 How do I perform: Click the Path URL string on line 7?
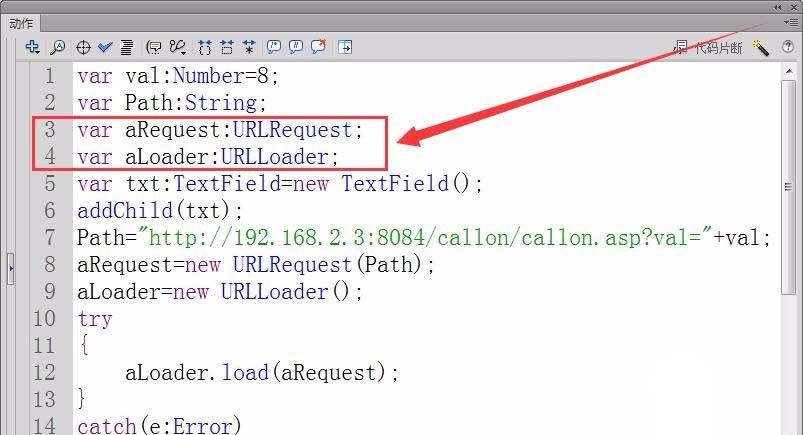(425, 237)
